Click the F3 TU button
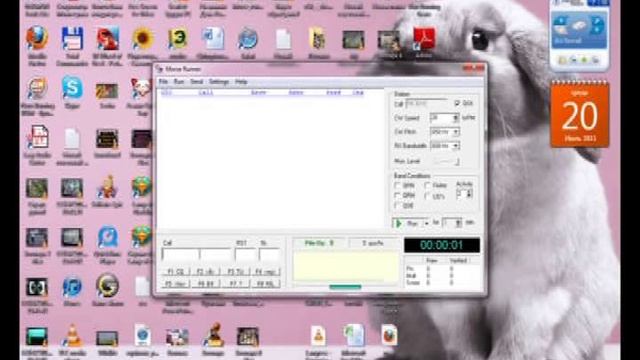Screen dimensions: 640x360 (236, 272)
